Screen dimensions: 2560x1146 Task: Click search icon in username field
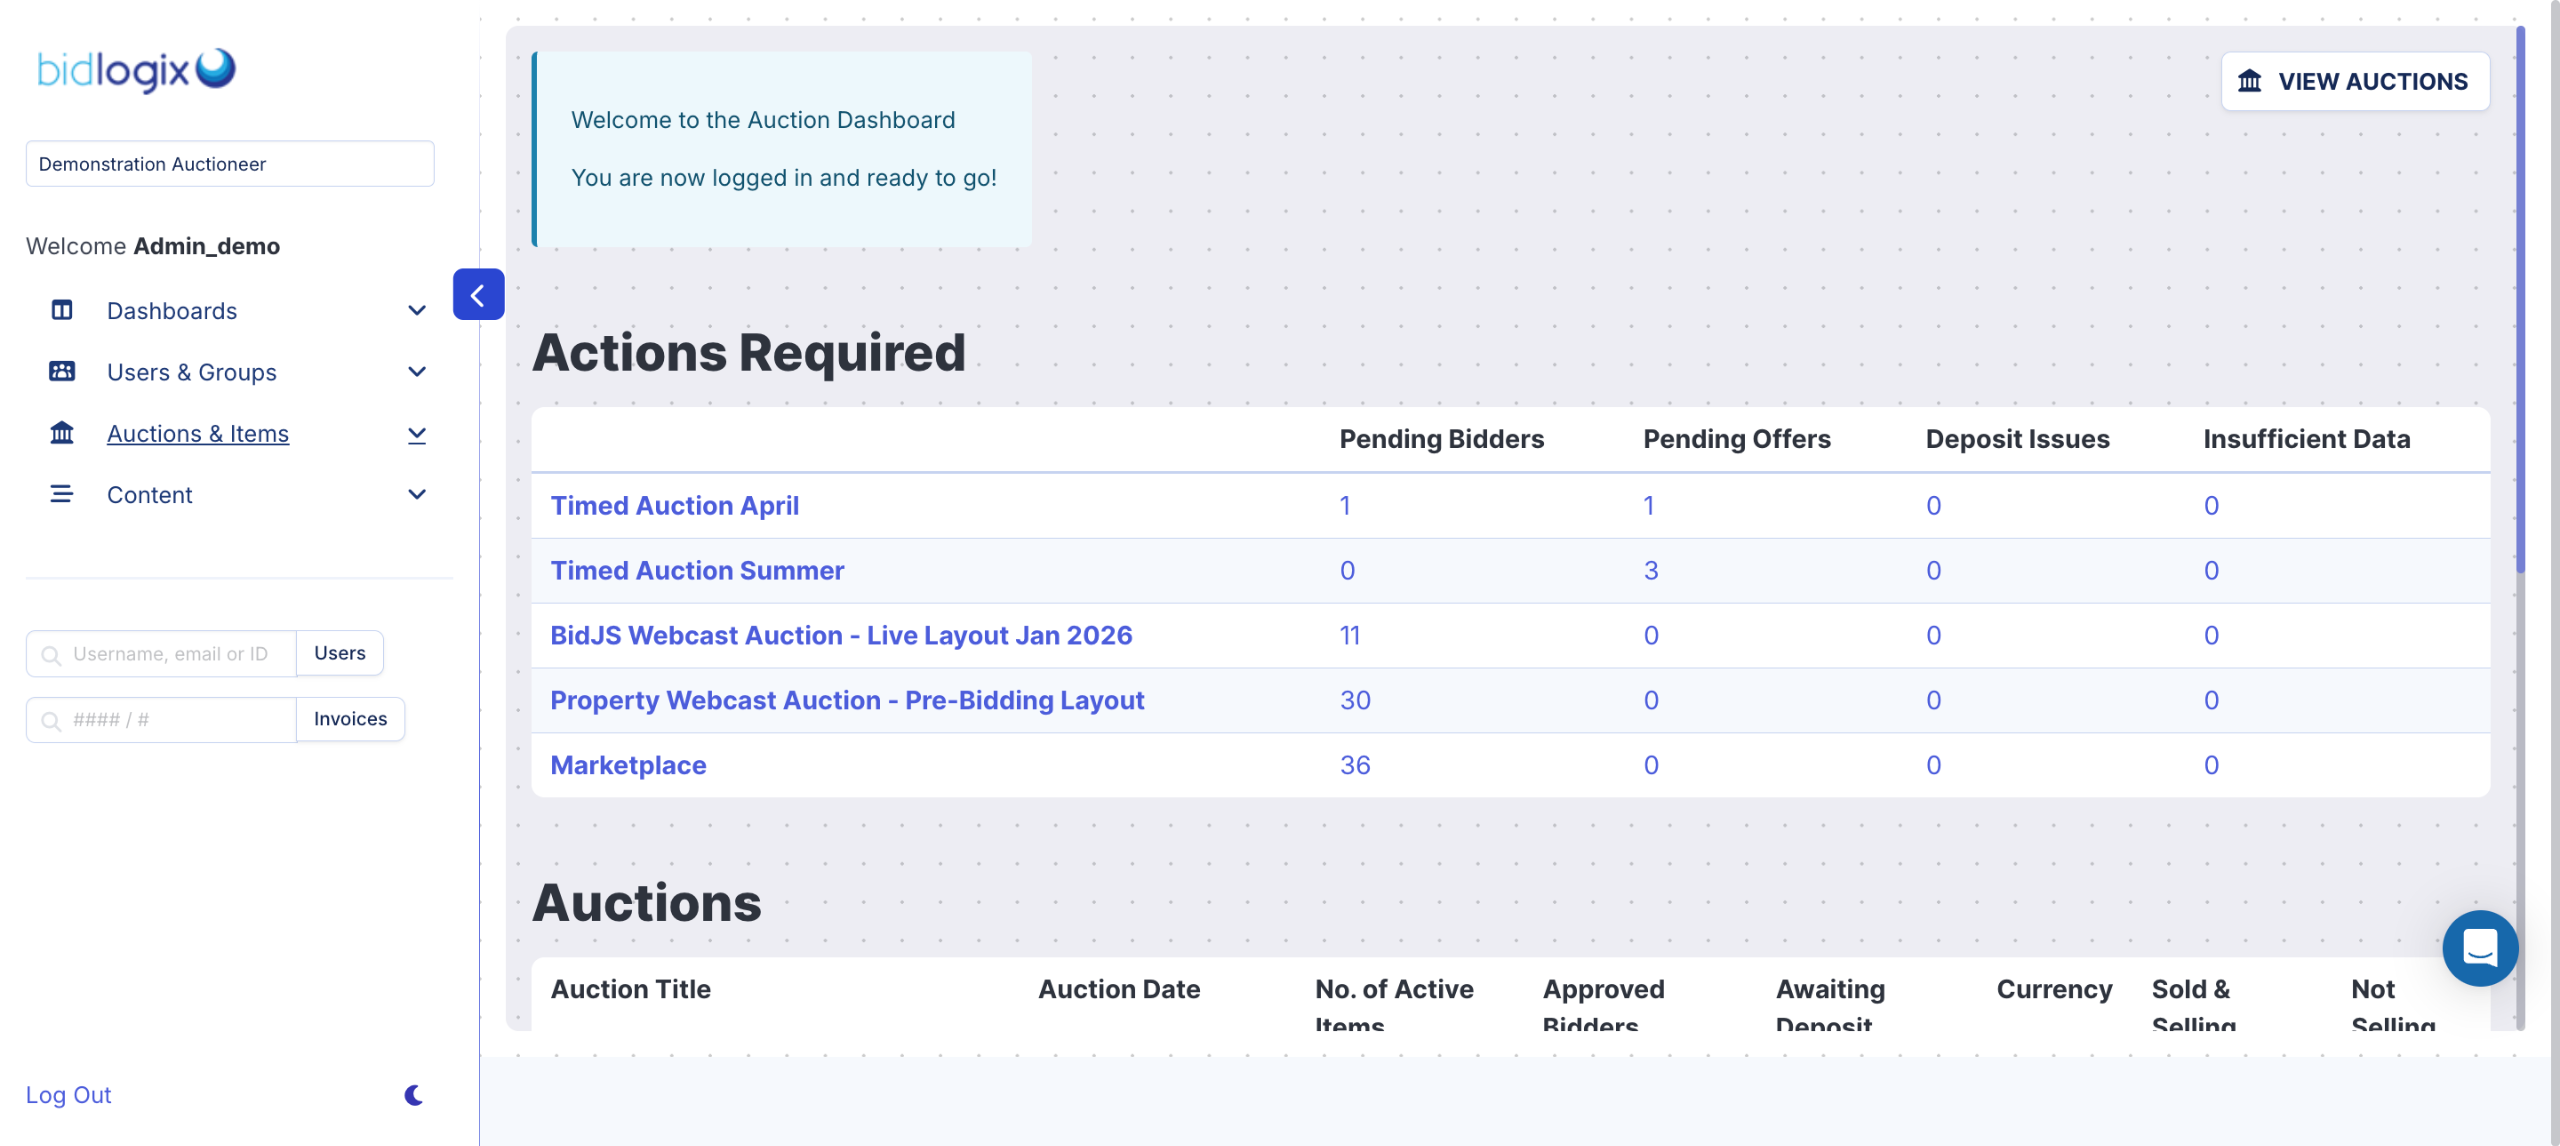[x=51, y=655]
